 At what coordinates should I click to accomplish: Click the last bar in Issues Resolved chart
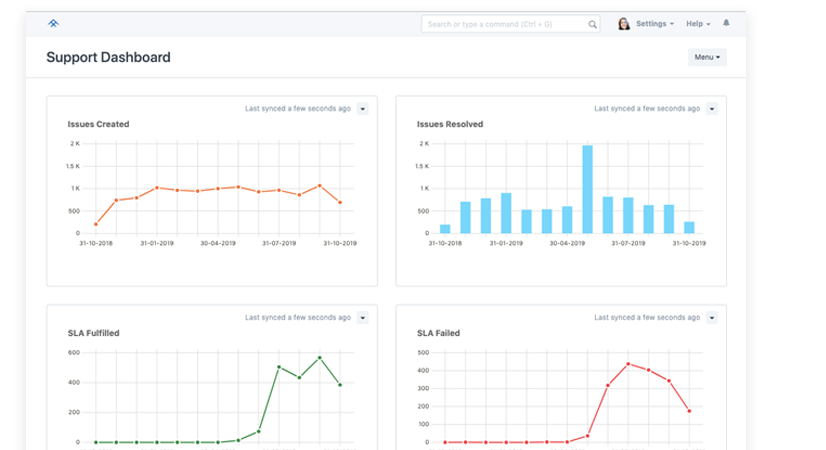click(x=689, y=227)
